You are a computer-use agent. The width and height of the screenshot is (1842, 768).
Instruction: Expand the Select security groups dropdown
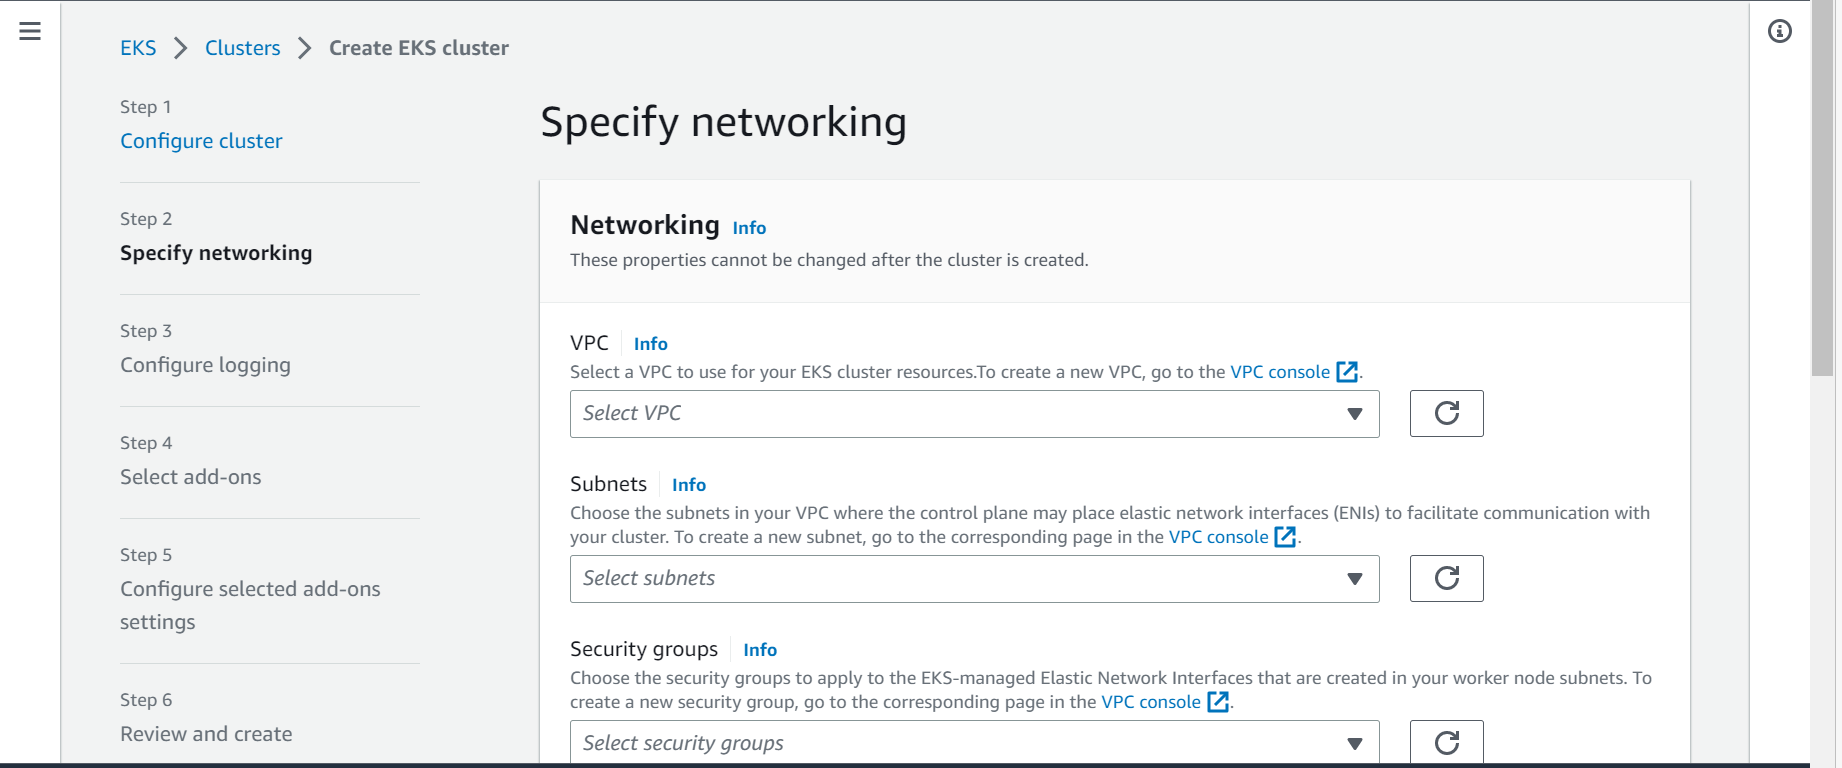[x=974, y=742]
